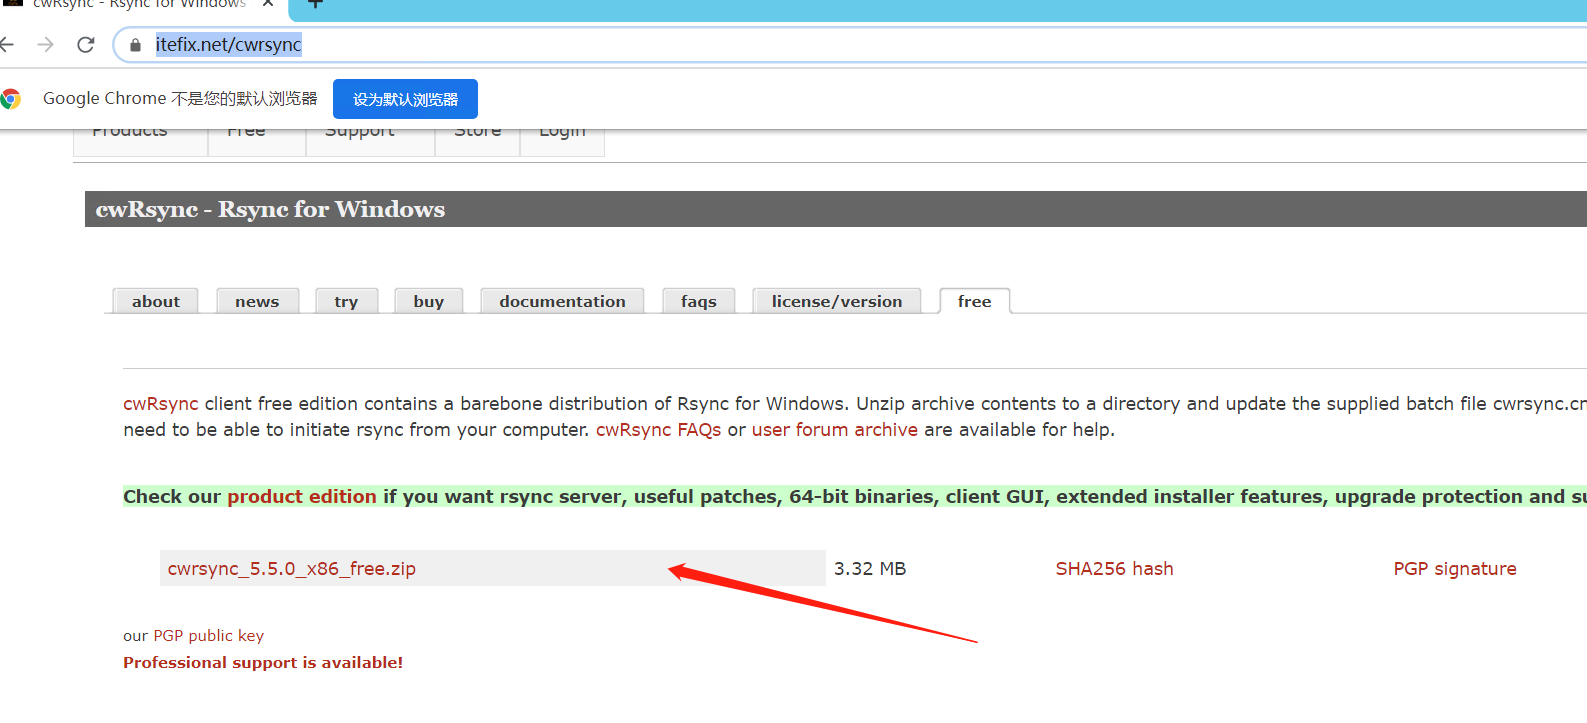Switch to the 'buy' tab
The width and height of the screenshot is (1587, 723).
coord(429,301)
